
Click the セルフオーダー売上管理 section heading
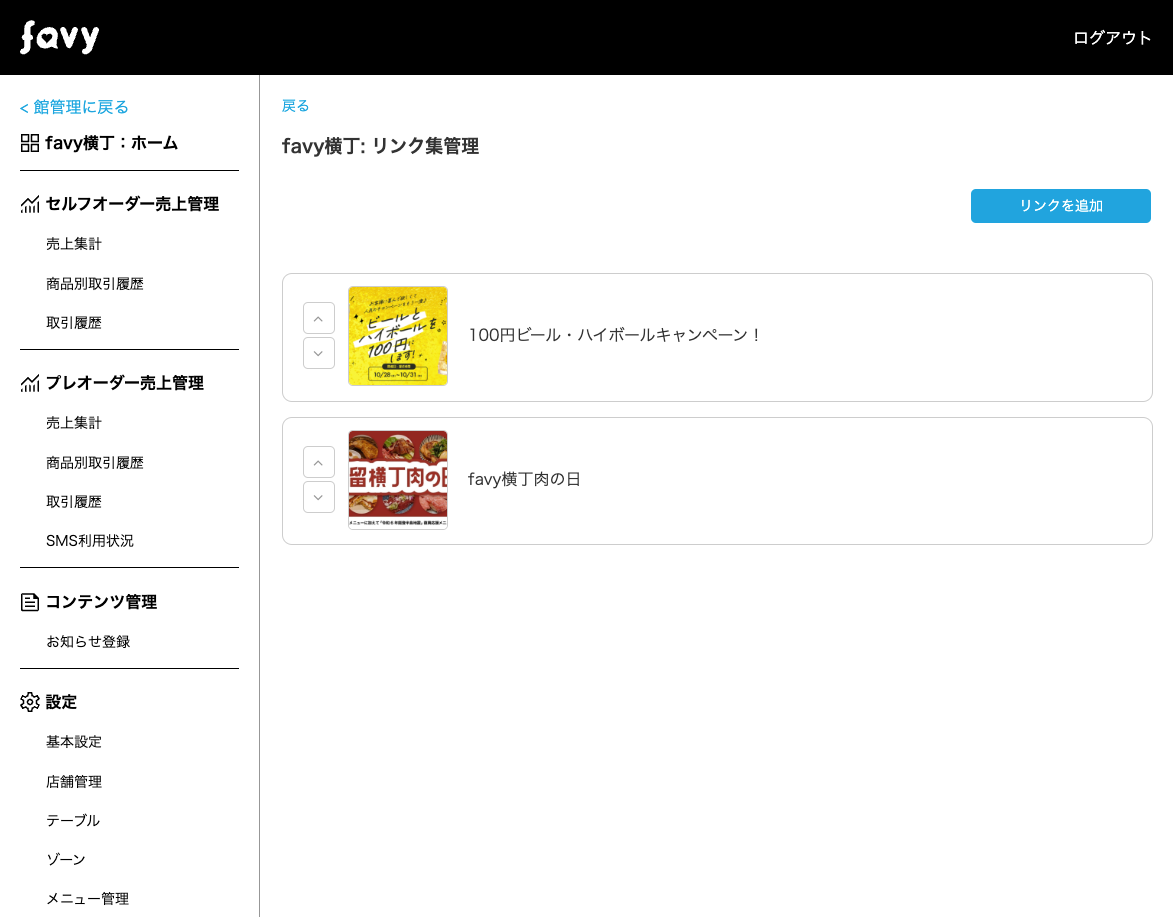132,204
